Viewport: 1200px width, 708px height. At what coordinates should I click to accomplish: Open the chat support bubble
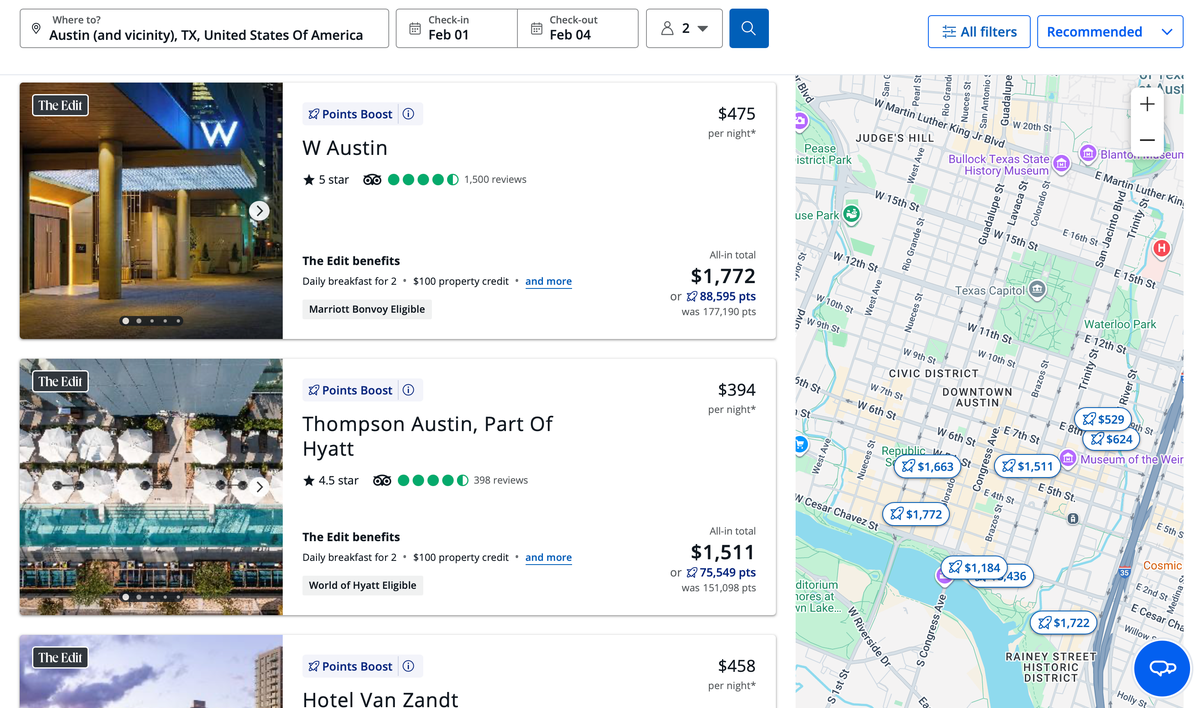(1162, 668)
